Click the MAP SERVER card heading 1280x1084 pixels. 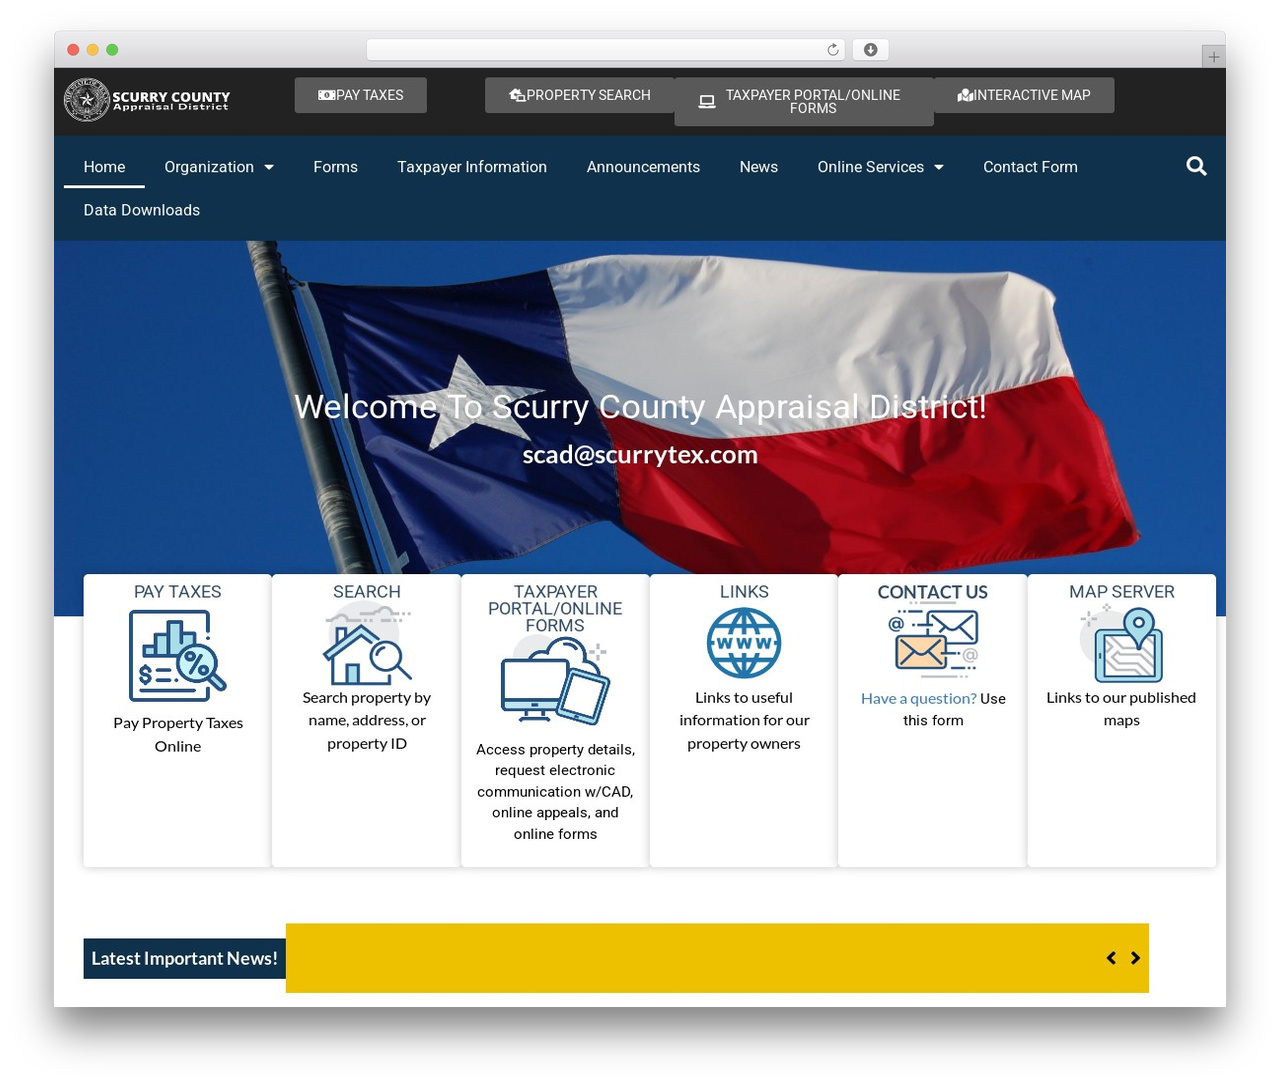1122,592
